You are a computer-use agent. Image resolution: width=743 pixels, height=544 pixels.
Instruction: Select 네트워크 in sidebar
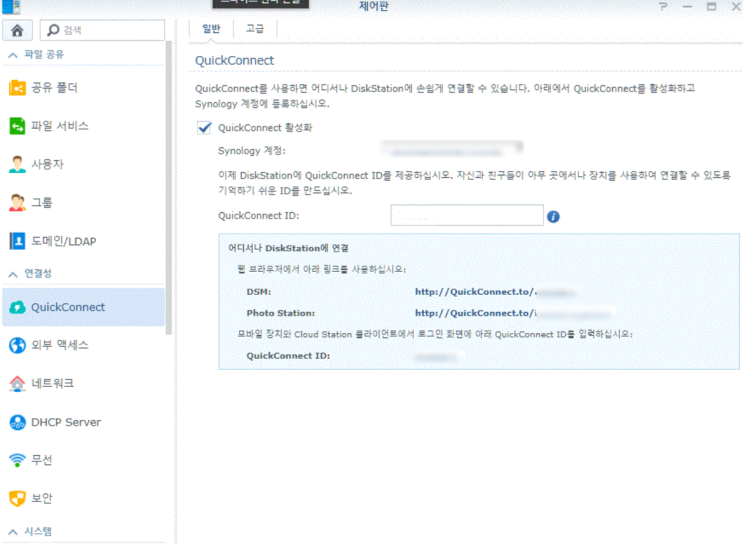83,383
